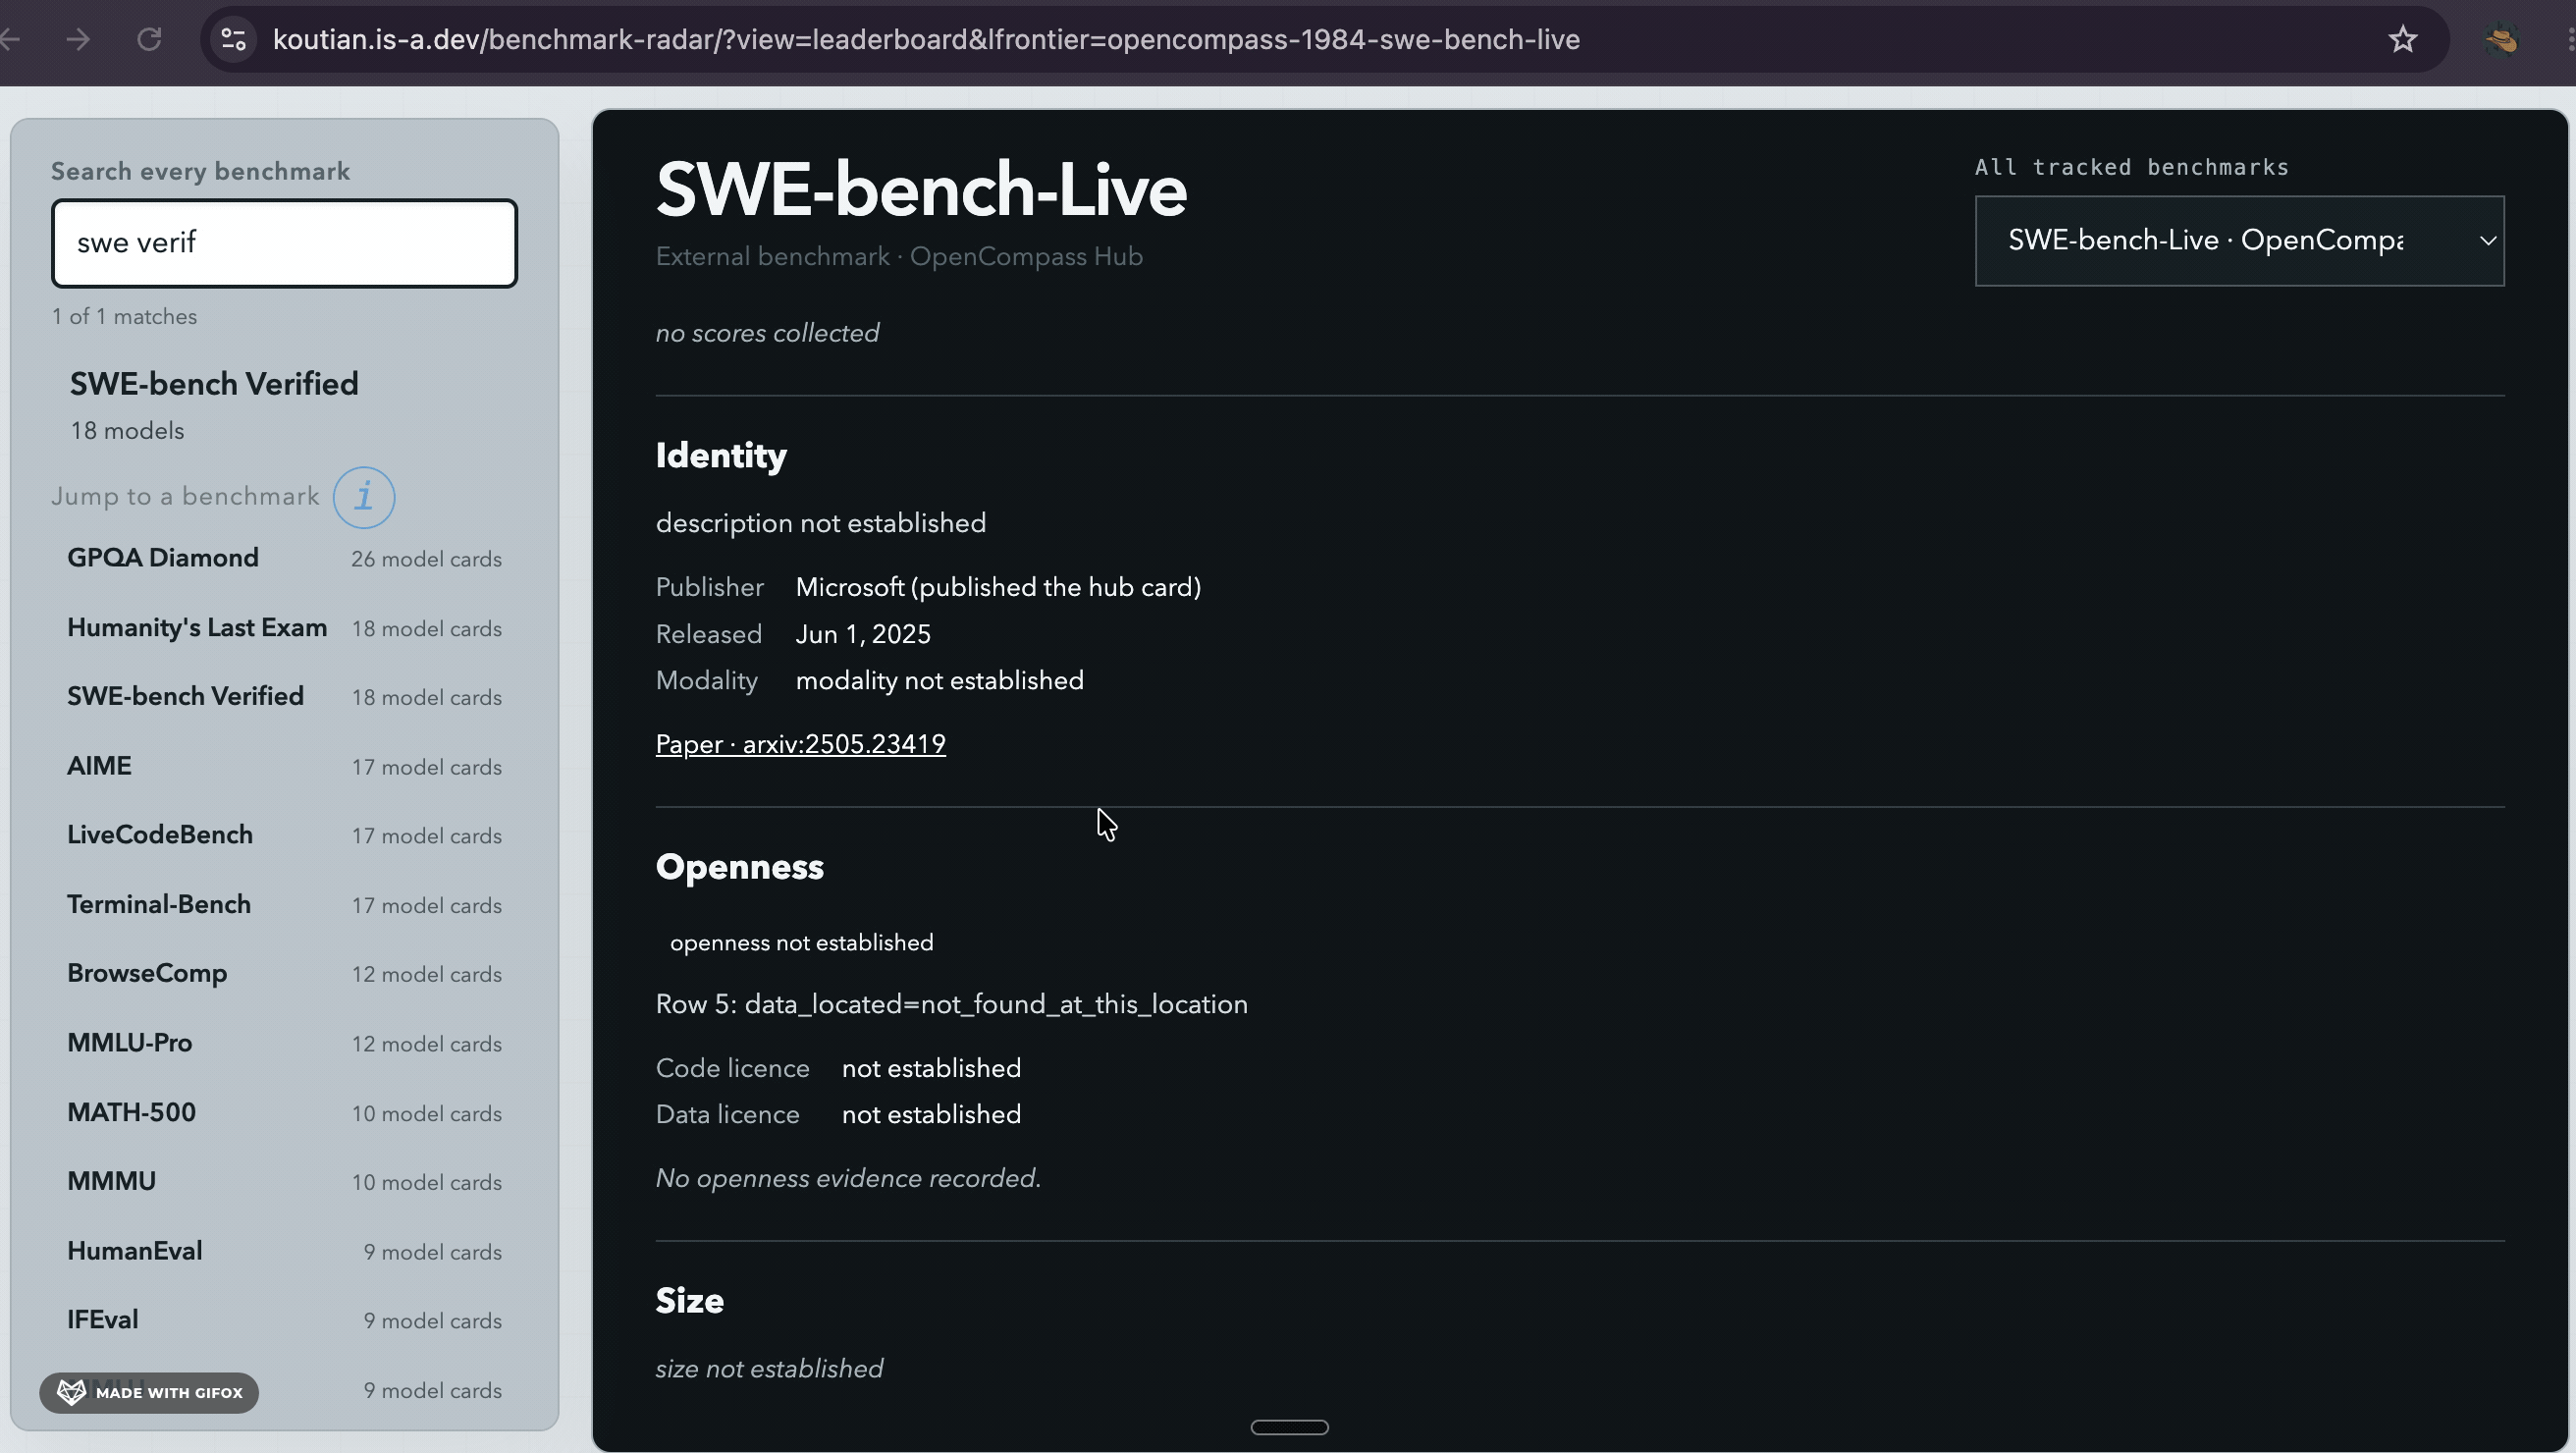Viewport: 2576px width, 1453px height.
Task: Click 'modality not established' value
Action: point(939,681)
